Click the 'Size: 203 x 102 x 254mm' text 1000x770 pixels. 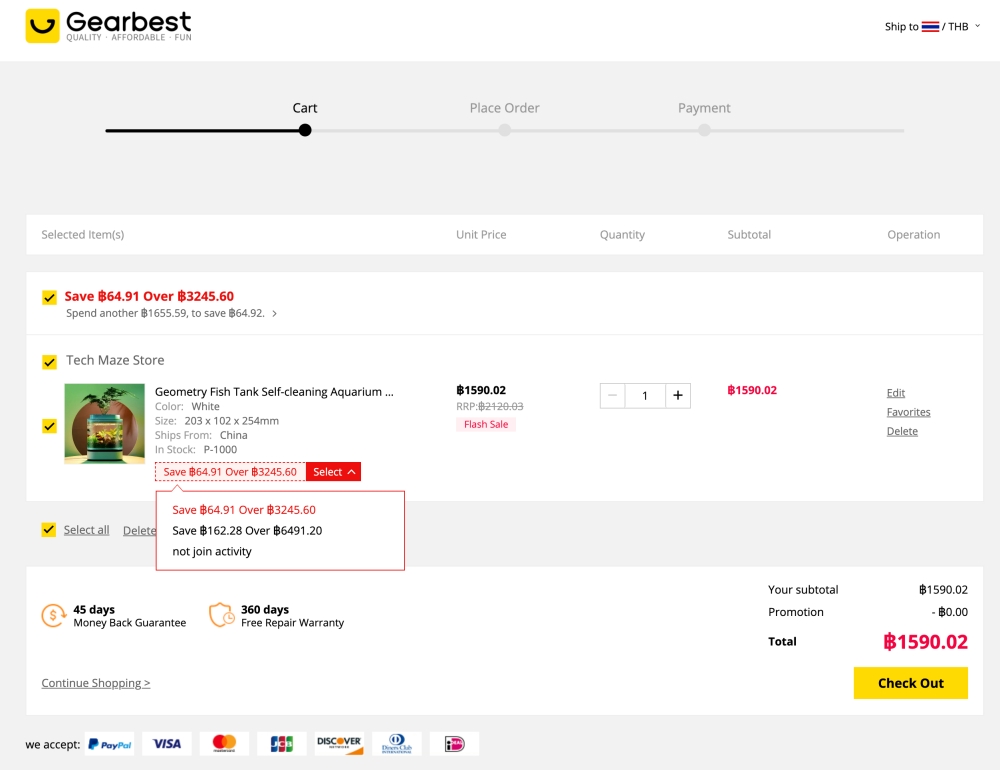(x=217, y=421)
